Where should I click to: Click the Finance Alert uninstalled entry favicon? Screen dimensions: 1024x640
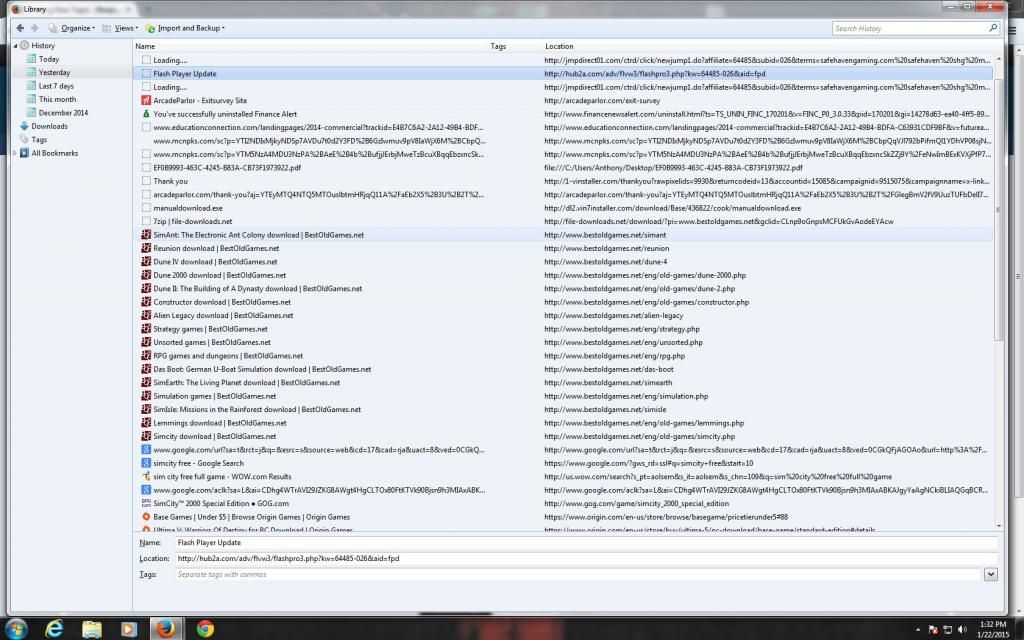point(146,114)
